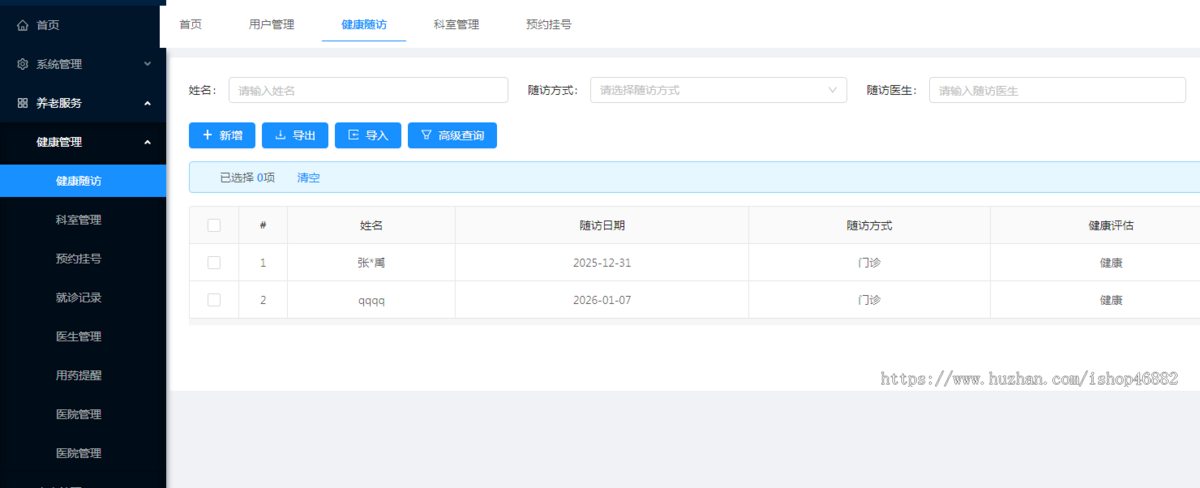
Task: Click the 姓名 input field
Action: tap(368, 90)
